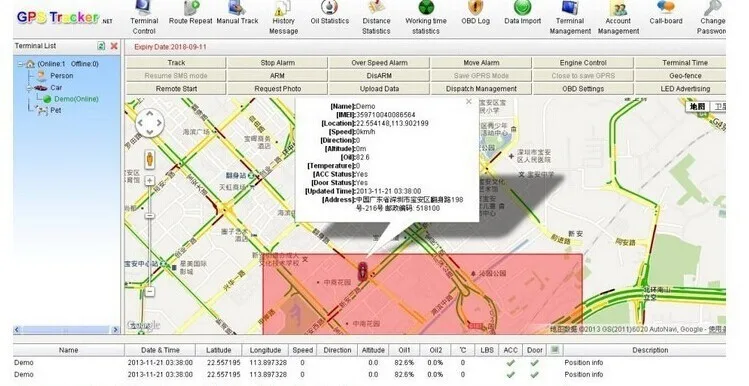
Task: Open Terminal Management
Action: (570, 18)
